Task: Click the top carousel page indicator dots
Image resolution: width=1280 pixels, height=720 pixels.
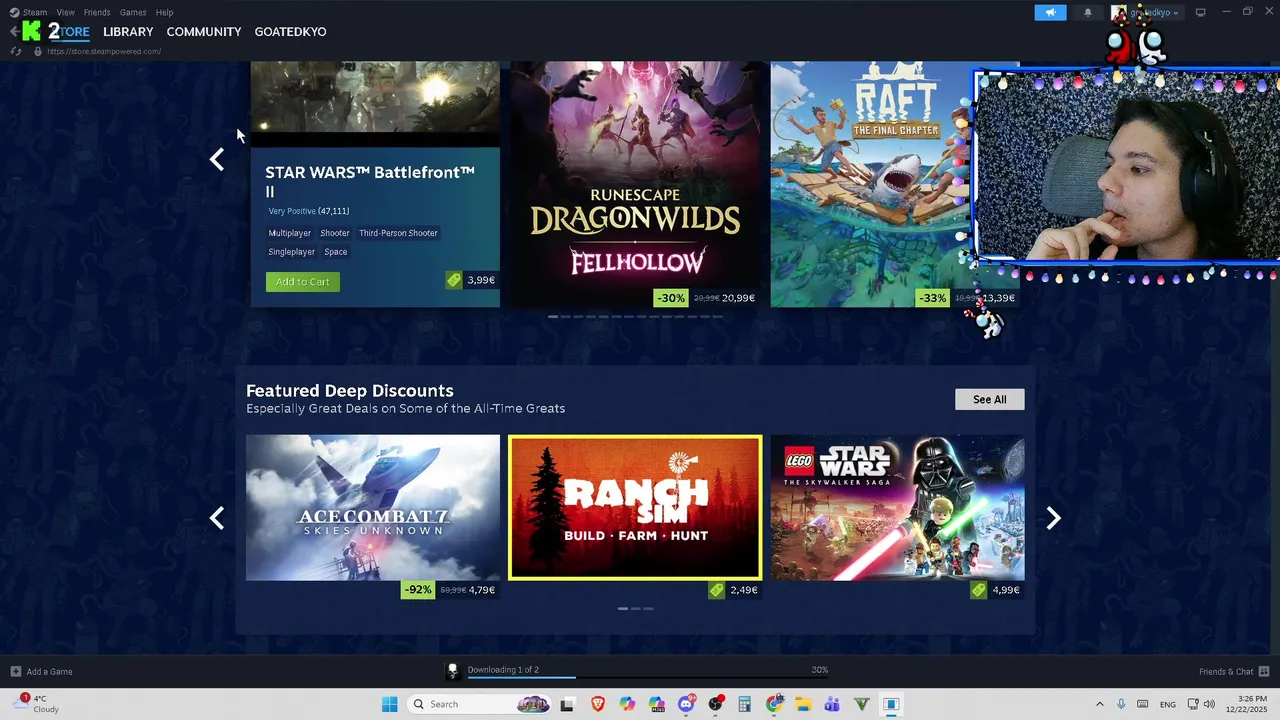Action: tap(635, 316)
